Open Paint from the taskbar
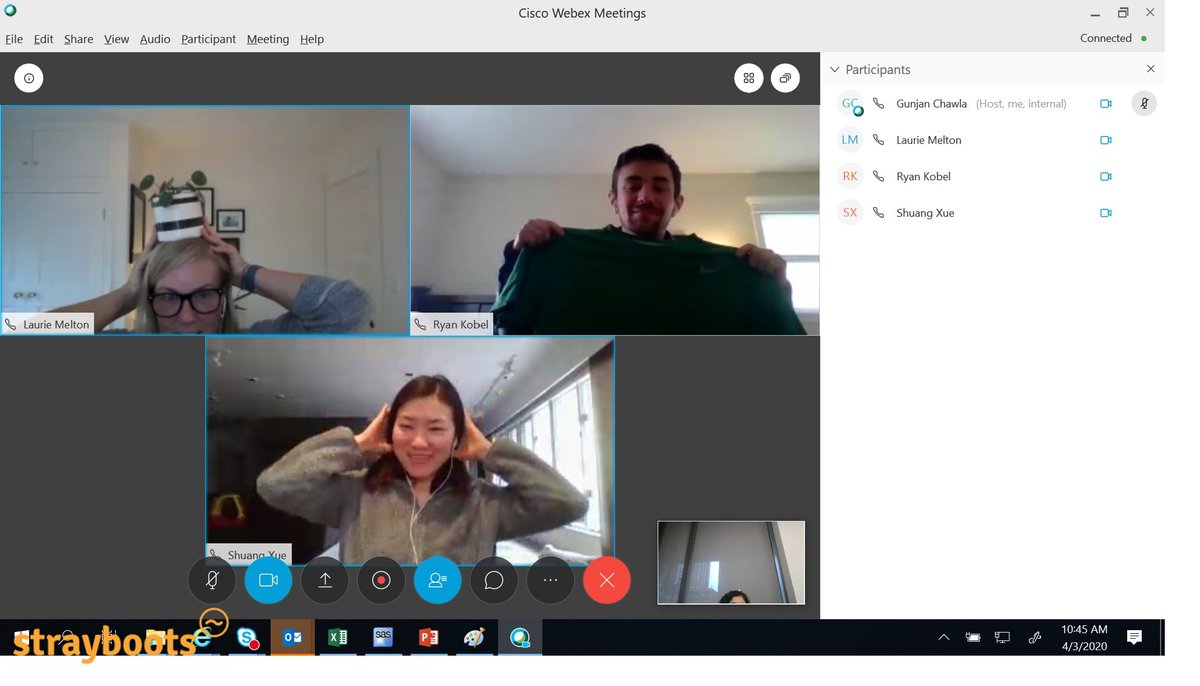1200x686 pixels. pyautogui.click(x=474, y=637)
